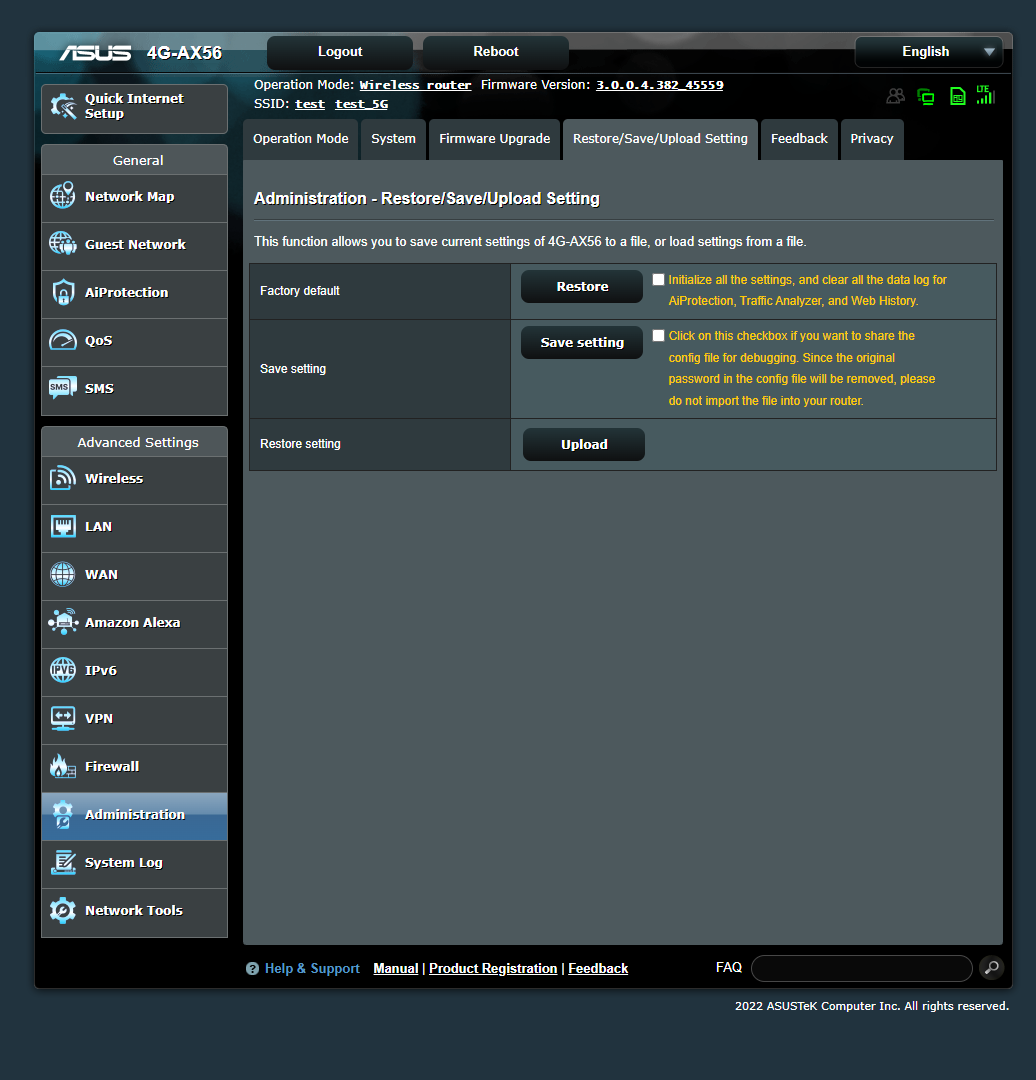Click the Upload button

(584, 444)
